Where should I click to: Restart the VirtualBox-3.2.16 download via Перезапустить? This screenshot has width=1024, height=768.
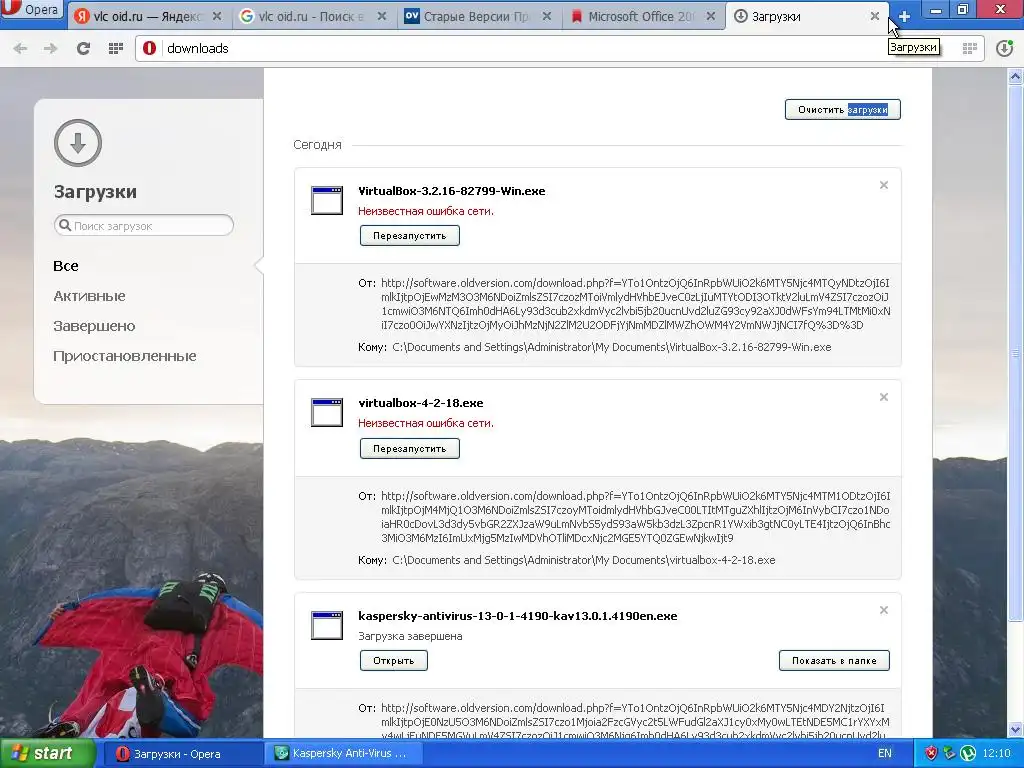tap(409, 236)
